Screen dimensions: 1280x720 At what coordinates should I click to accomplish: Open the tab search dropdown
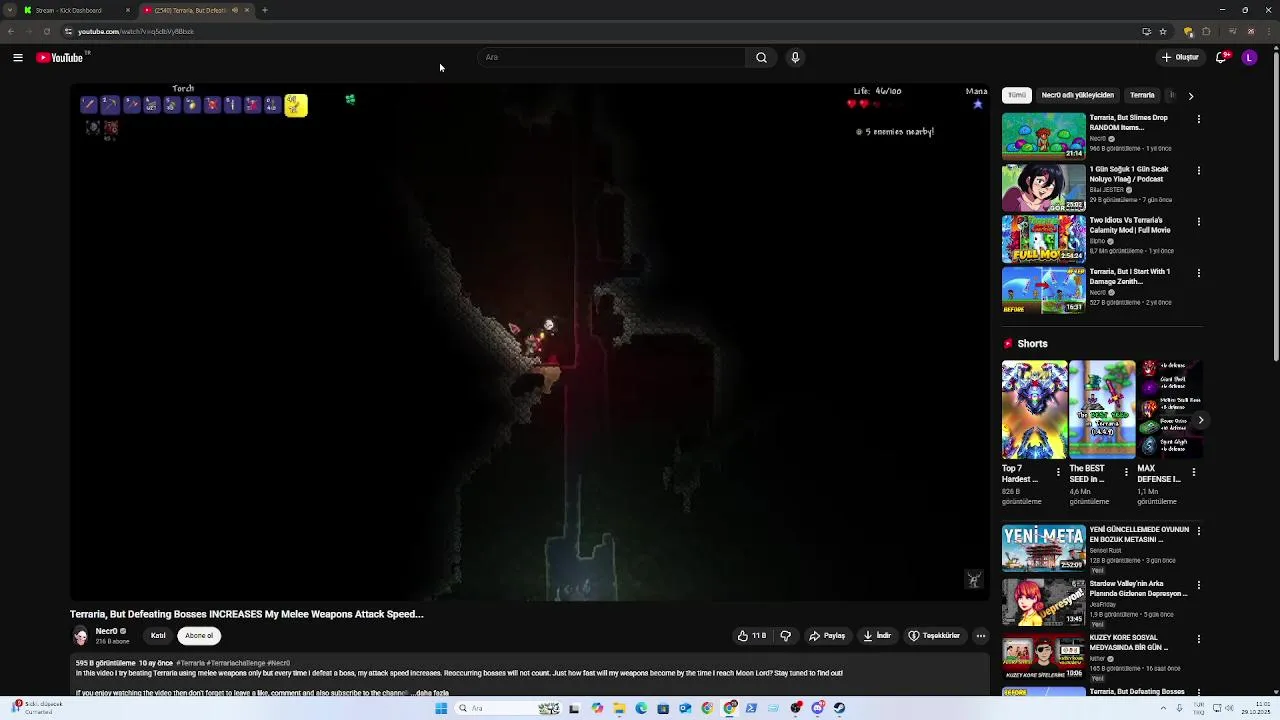pos(8,10)
